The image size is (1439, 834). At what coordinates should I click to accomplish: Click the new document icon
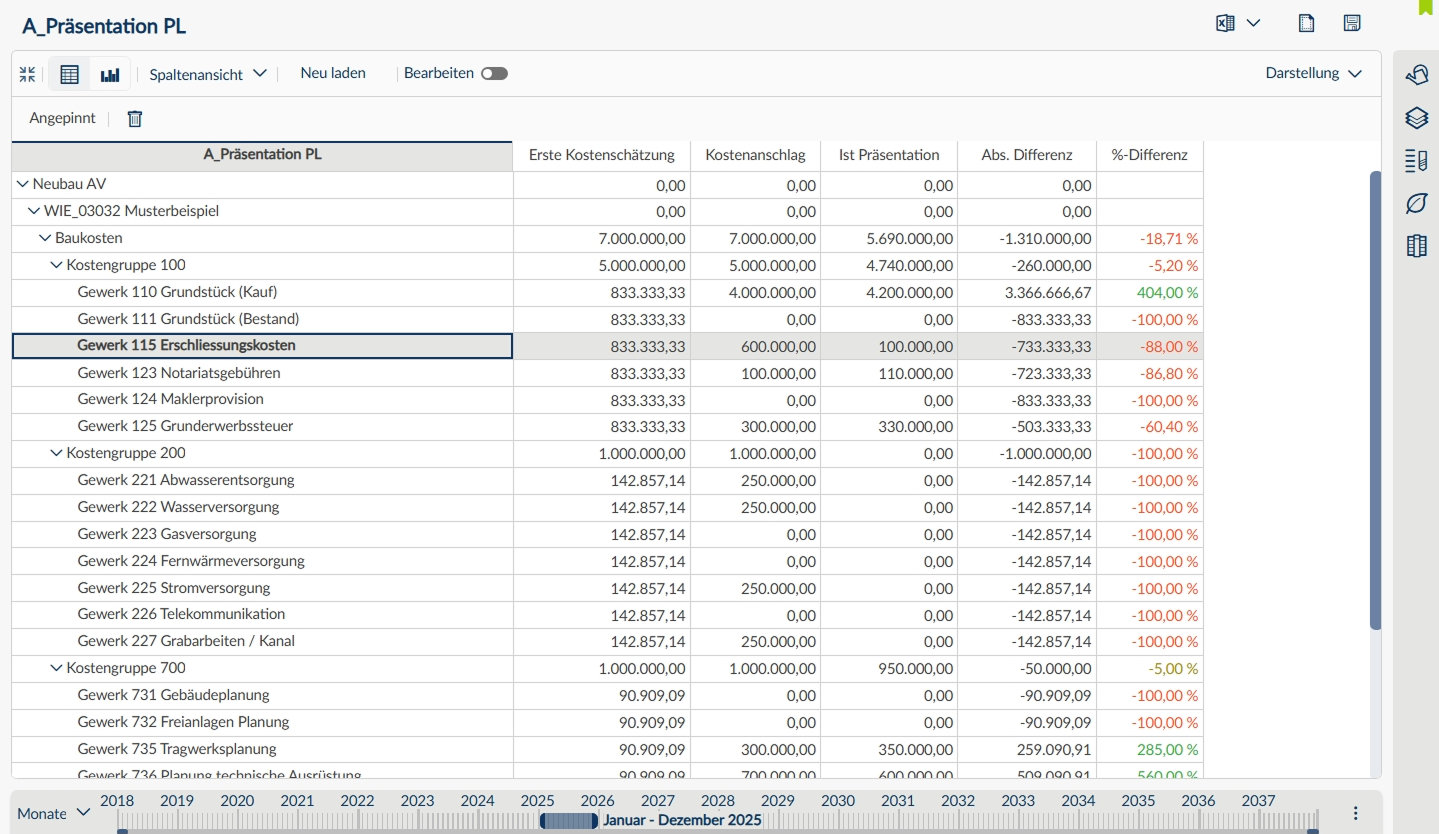(x=1306, y=24)
